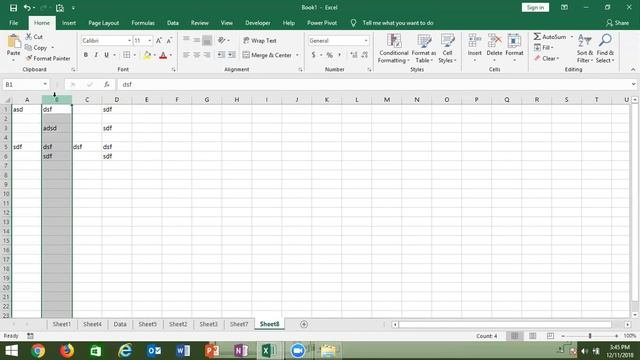Click the Insert cells icon
Image resolution: width=640 pixels, height=360 pixels.
[x=475, y=41]
